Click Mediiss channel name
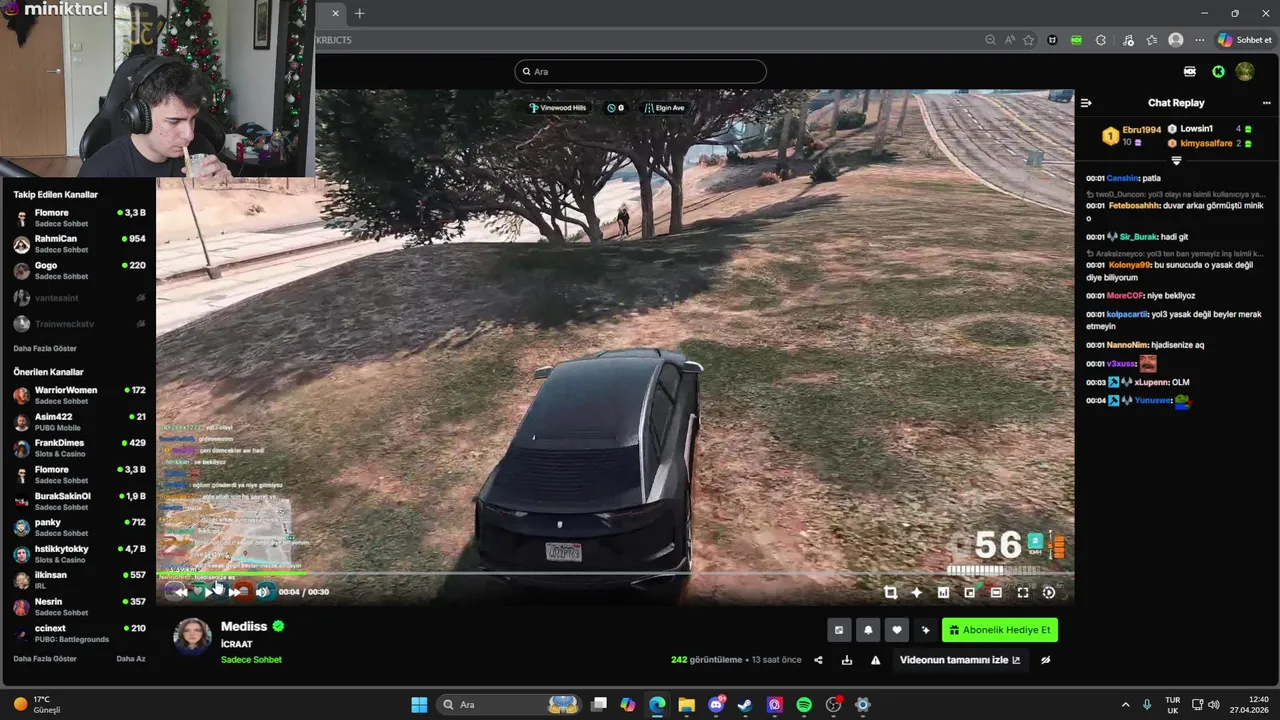 tap(244, 626)
